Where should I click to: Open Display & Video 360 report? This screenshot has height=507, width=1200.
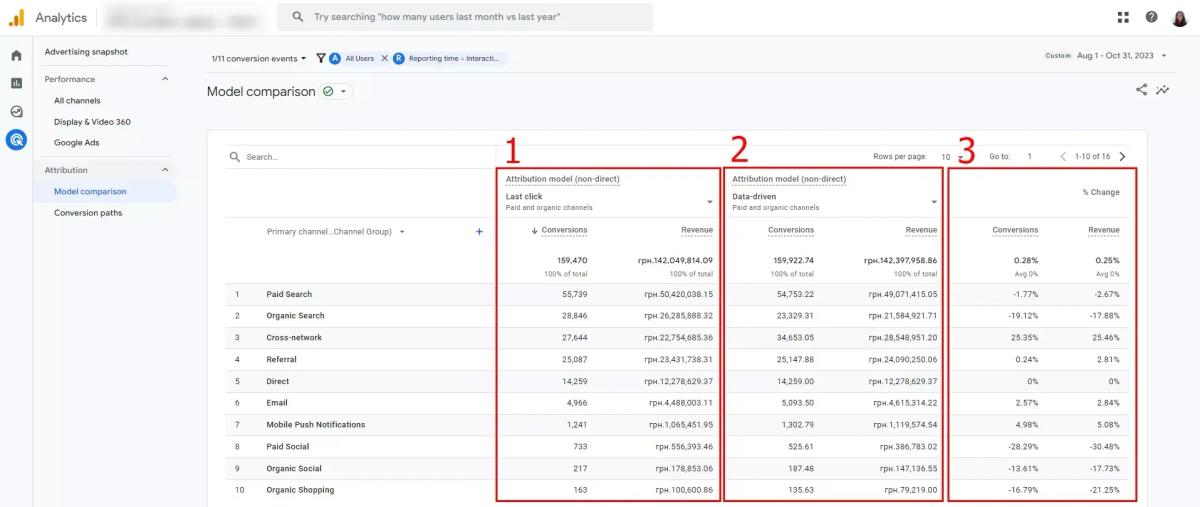tap(92, 122)
